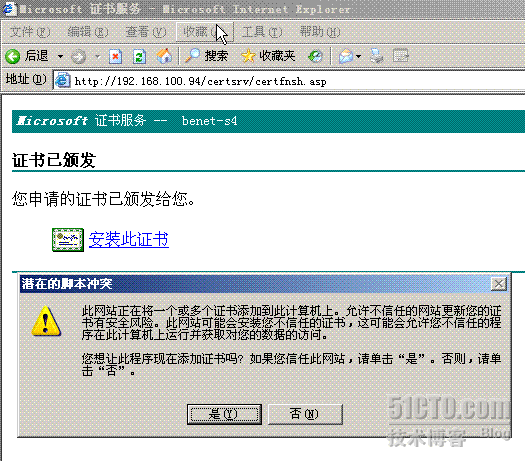This screenshot has height=461, width=525.
Task: Open the 帮助(H) menu
Action: tap(320, 32)
